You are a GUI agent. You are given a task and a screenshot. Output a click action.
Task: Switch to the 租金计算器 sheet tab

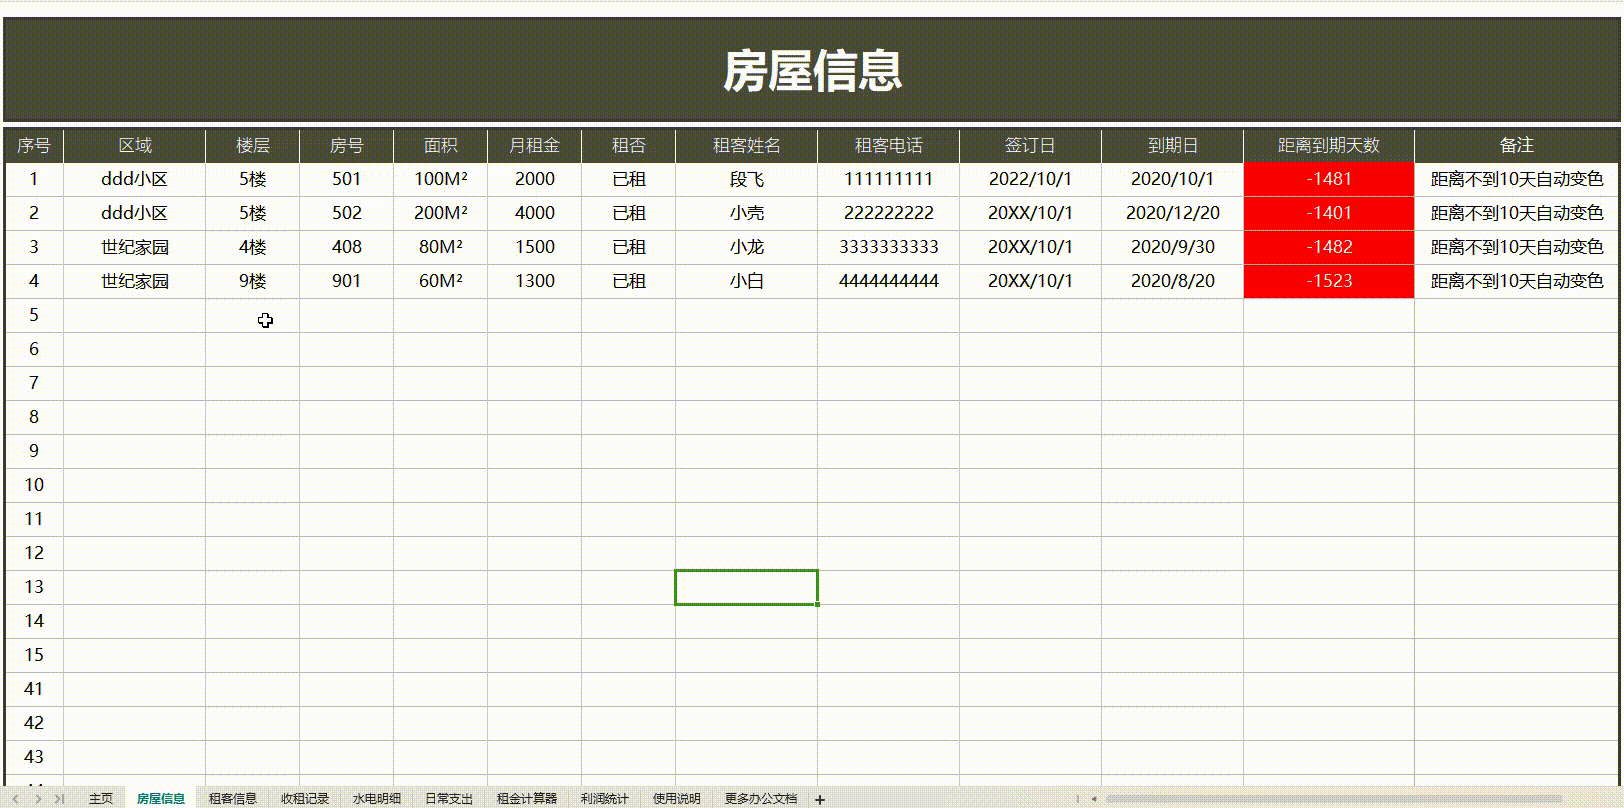[527, 799]
